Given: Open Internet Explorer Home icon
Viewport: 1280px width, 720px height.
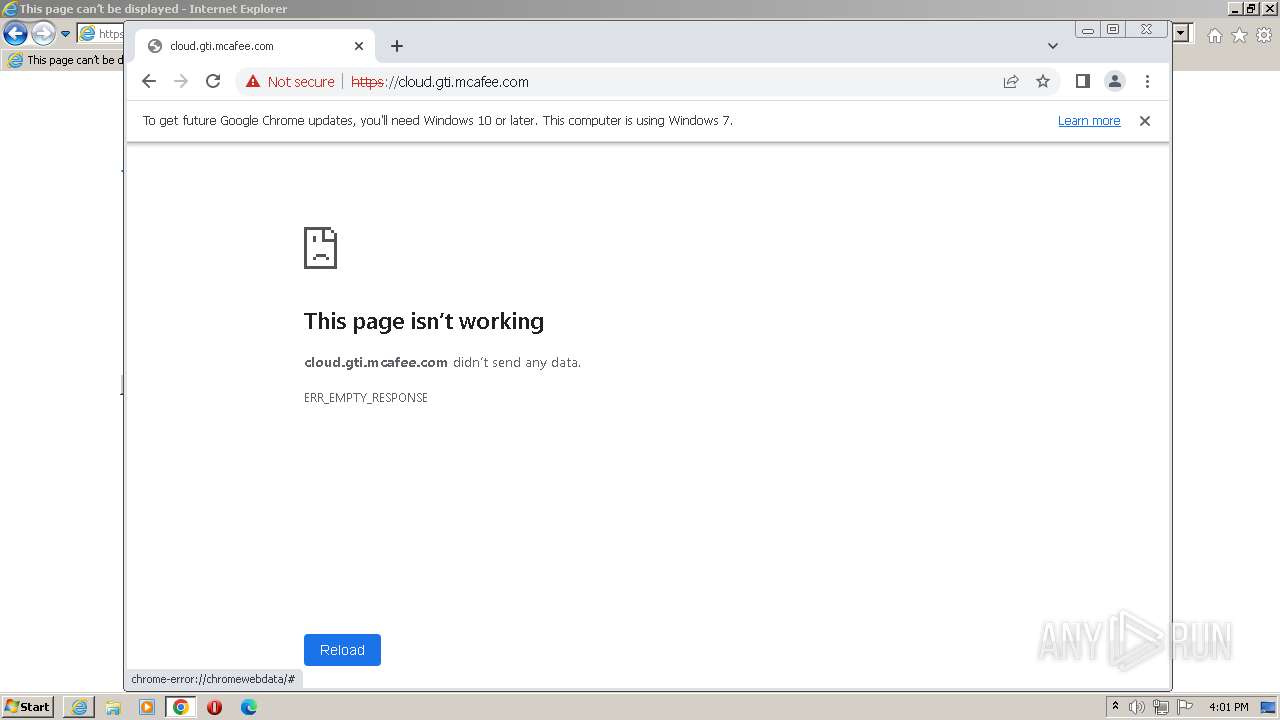Looking at the screenshot, I should pyautogui.click(x=1214, y=35).
